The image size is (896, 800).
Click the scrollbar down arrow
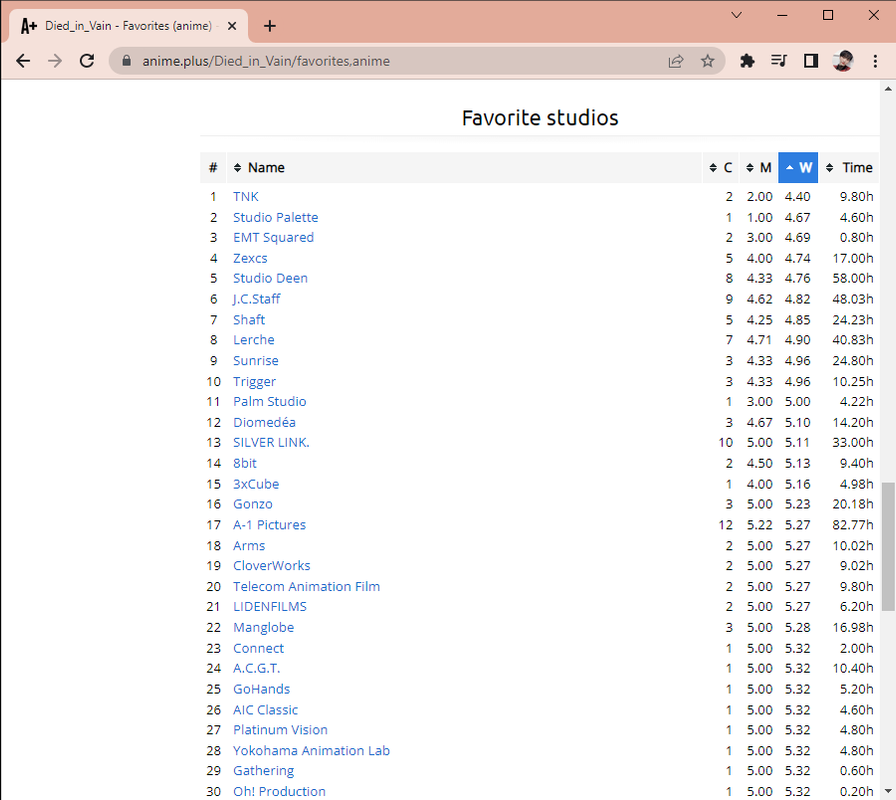(887, 793)
